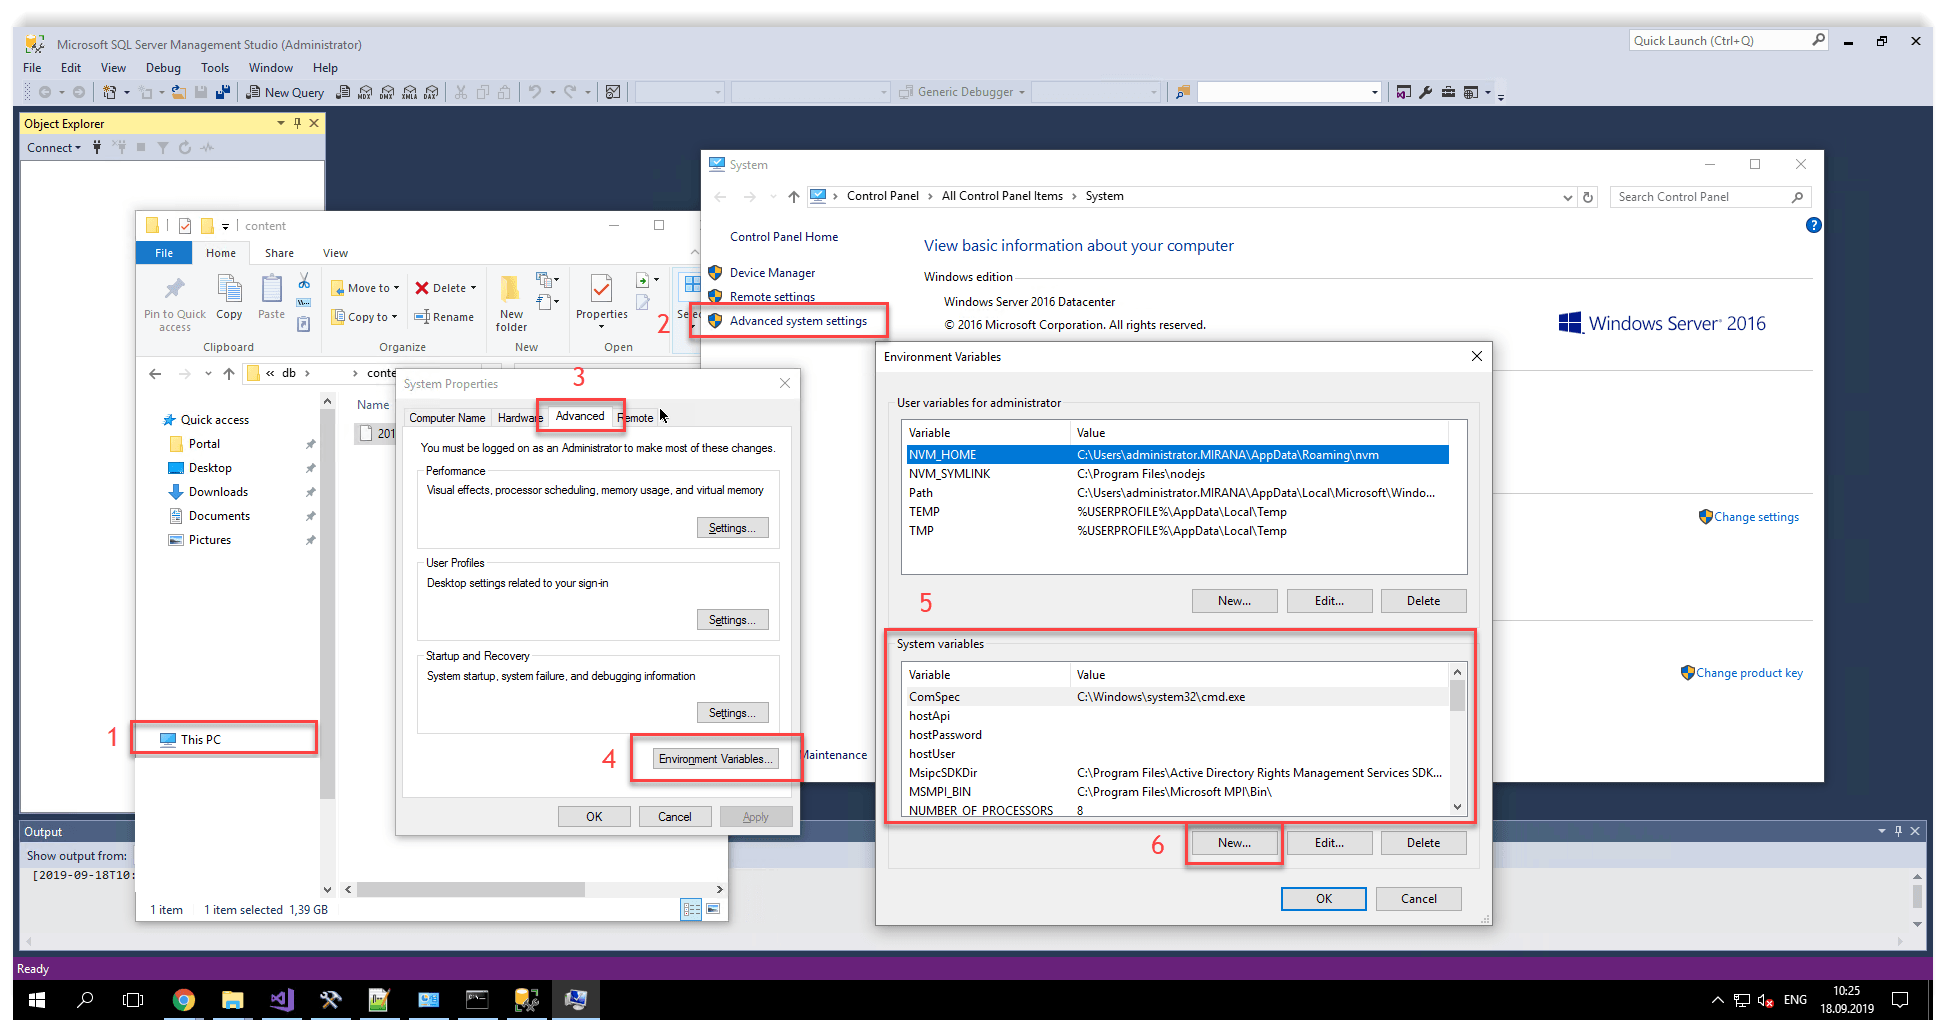Click Connect Object Explorer plug icon

click(97, 147)
